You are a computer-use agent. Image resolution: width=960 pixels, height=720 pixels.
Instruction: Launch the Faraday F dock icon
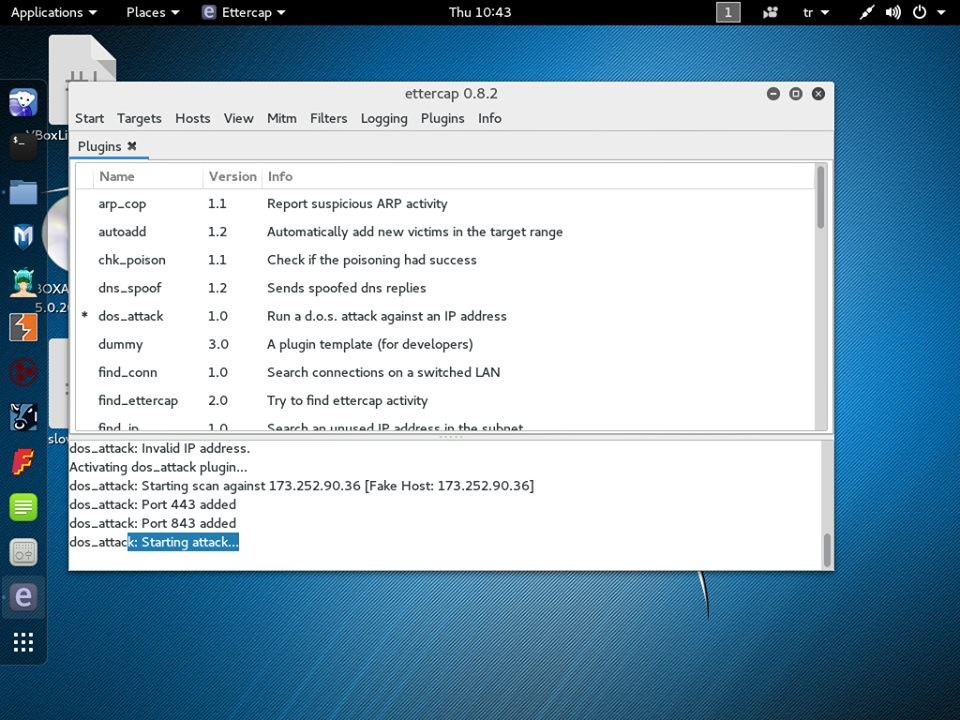23,462
